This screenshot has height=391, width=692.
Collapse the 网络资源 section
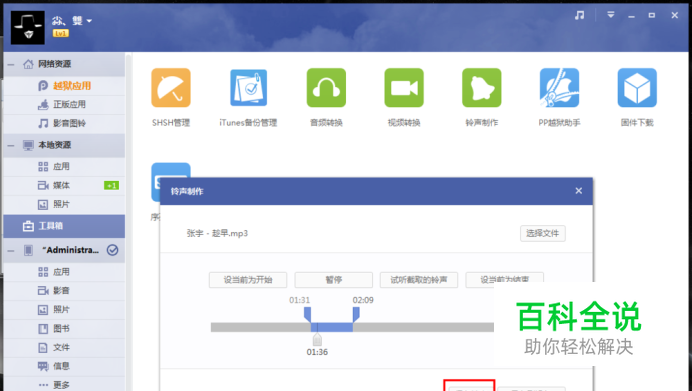(11, 64)
